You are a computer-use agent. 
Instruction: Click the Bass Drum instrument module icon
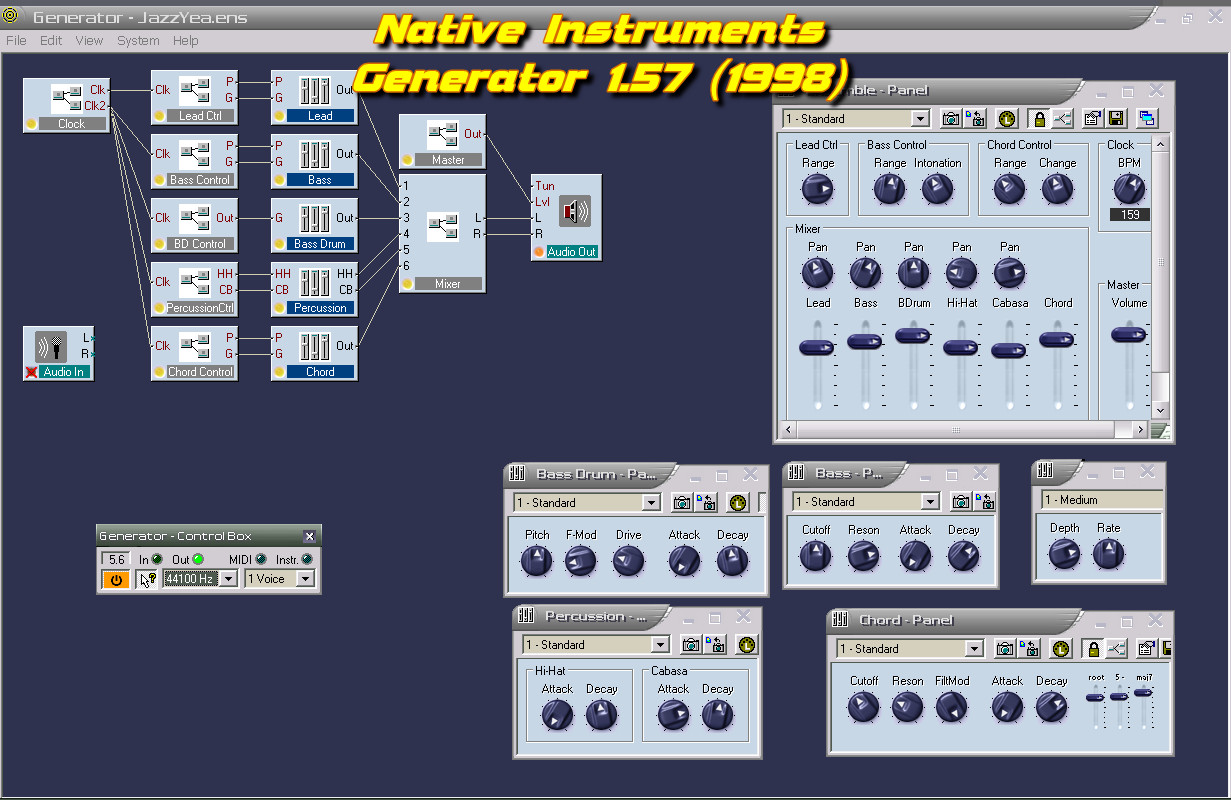point(315,218)
